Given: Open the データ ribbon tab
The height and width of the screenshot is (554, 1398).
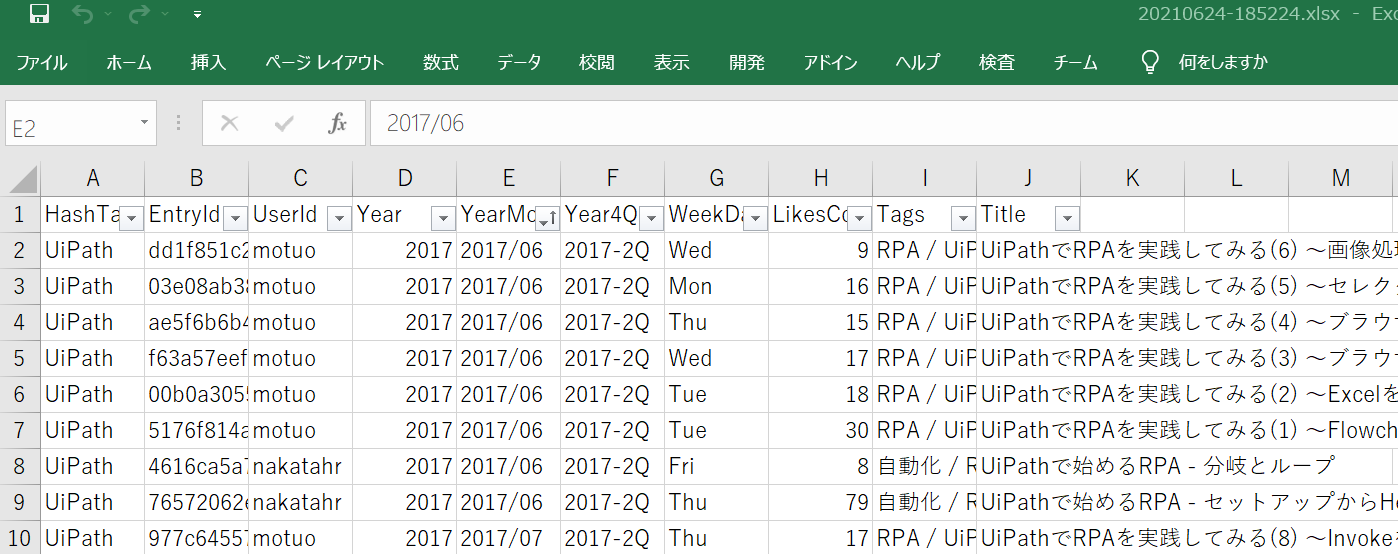Looking at the screenshot, I should coord(519,62).
